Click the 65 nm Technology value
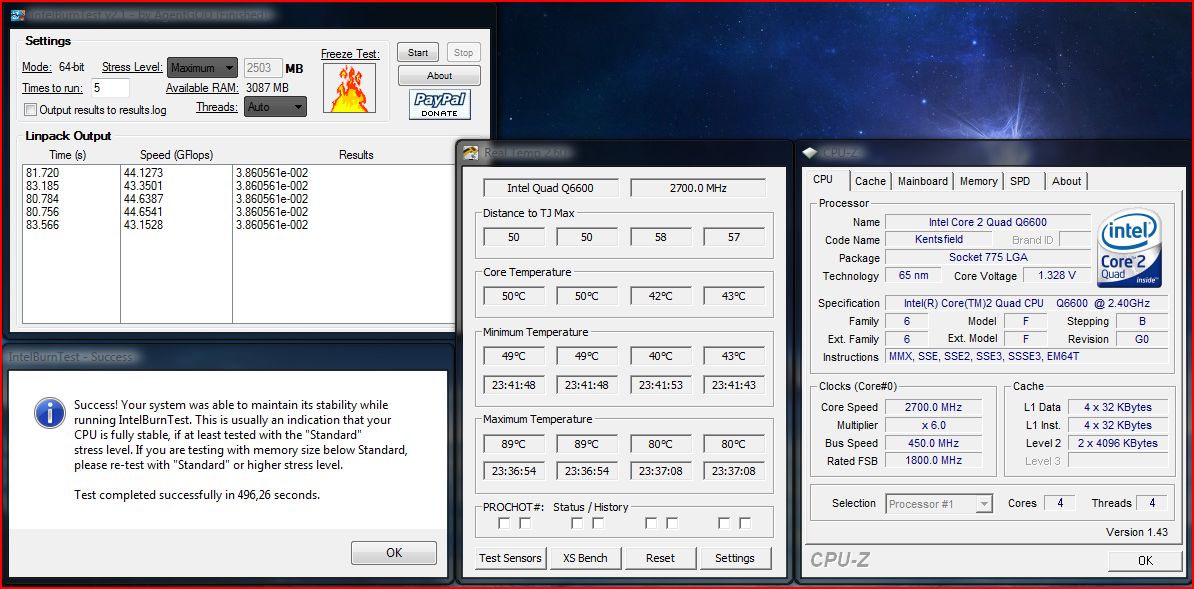This screenshot has width=1194, height=589. [913, 275]
